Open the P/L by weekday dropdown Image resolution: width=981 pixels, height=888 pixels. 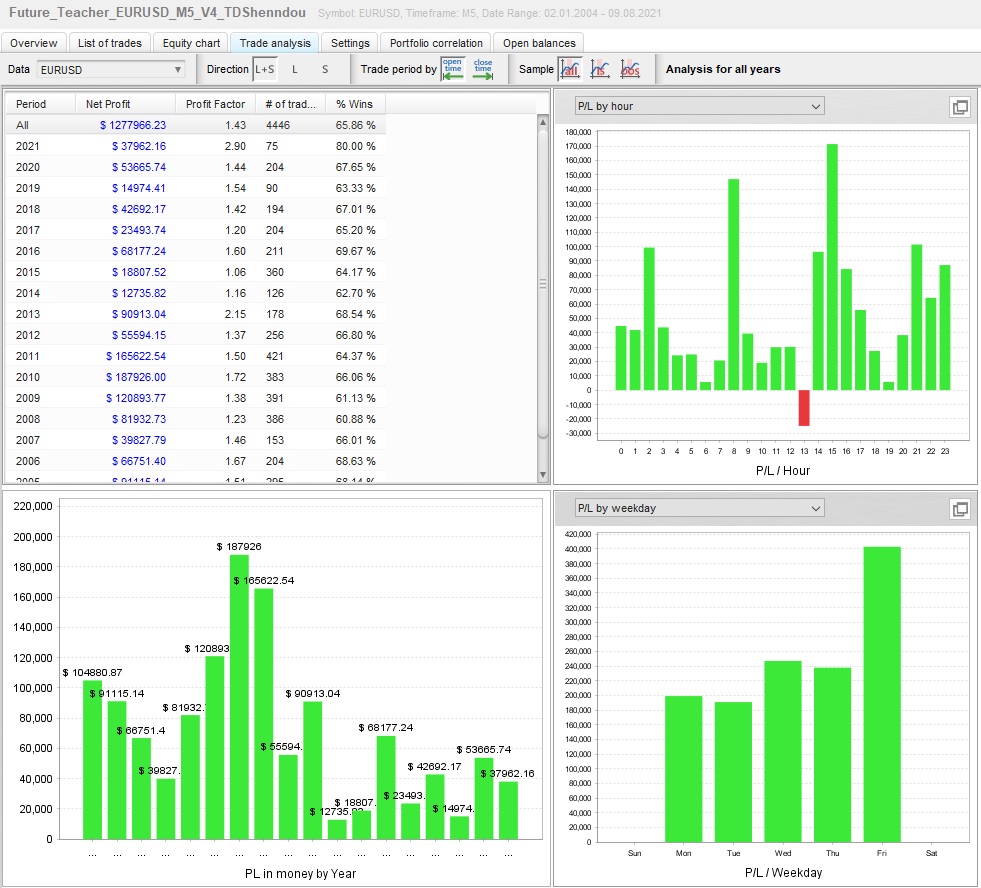pyautogui.click(x=699, y=508)
